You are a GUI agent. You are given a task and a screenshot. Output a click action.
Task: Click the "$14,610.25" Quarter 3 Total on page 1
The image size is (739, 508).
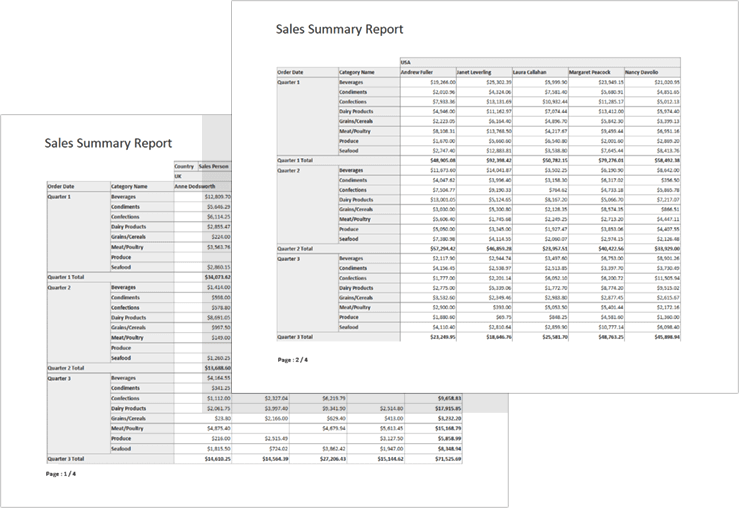[218, 459]
